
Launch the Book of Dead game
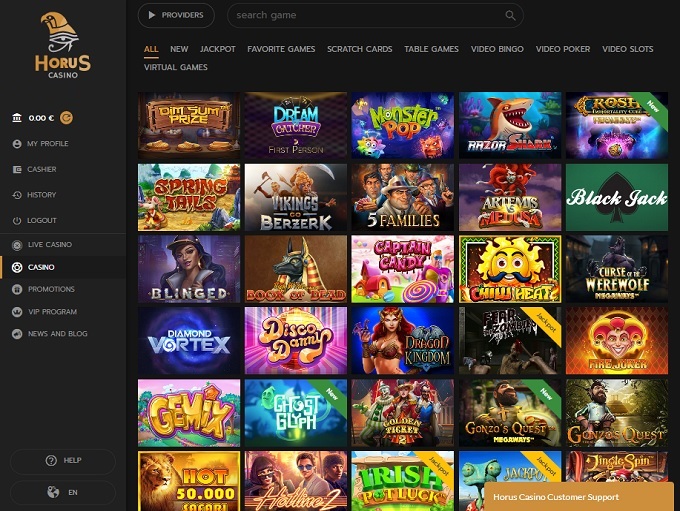(296, 268)
